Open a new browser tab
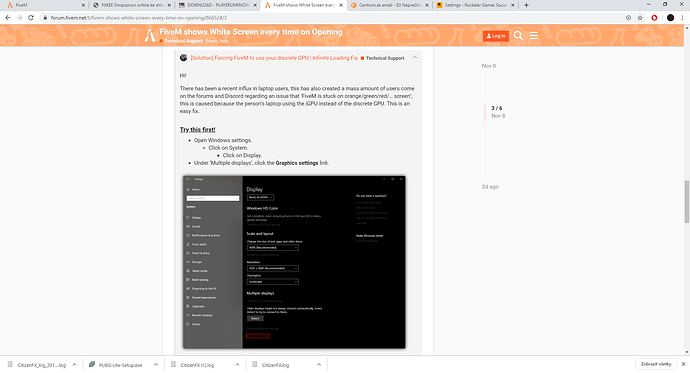This screenshot has width=690, height=373. (x=526, y=5)
